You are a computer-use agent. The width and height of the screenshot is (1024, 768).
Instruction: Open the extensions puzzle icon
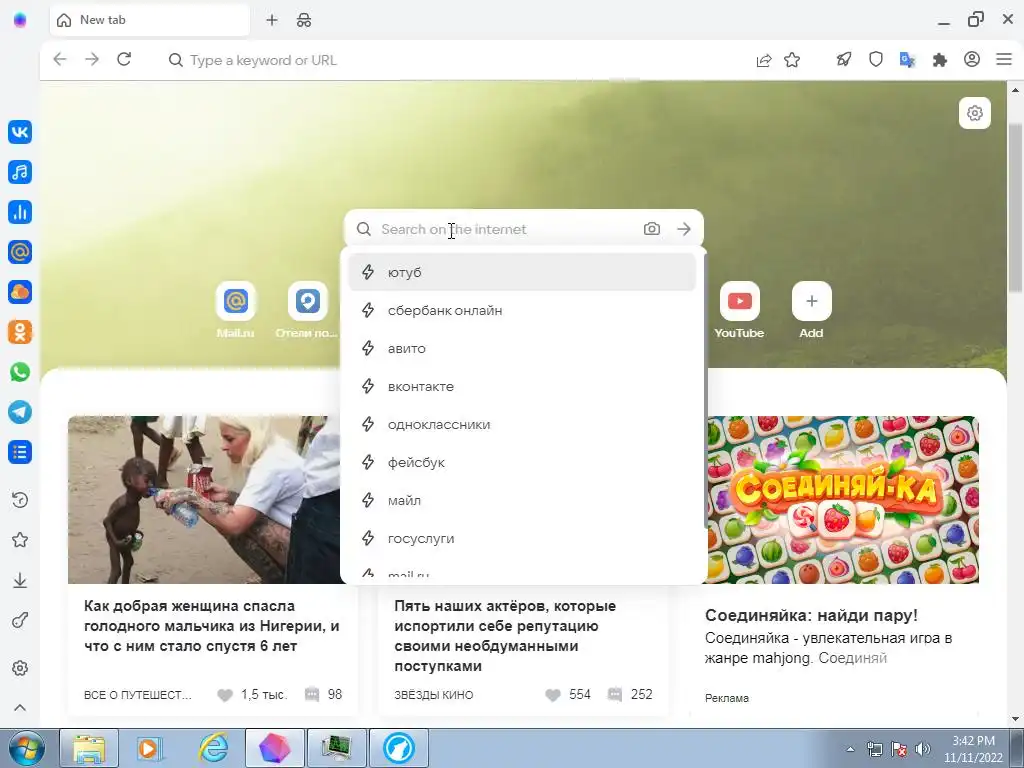[x=940, y=60]
